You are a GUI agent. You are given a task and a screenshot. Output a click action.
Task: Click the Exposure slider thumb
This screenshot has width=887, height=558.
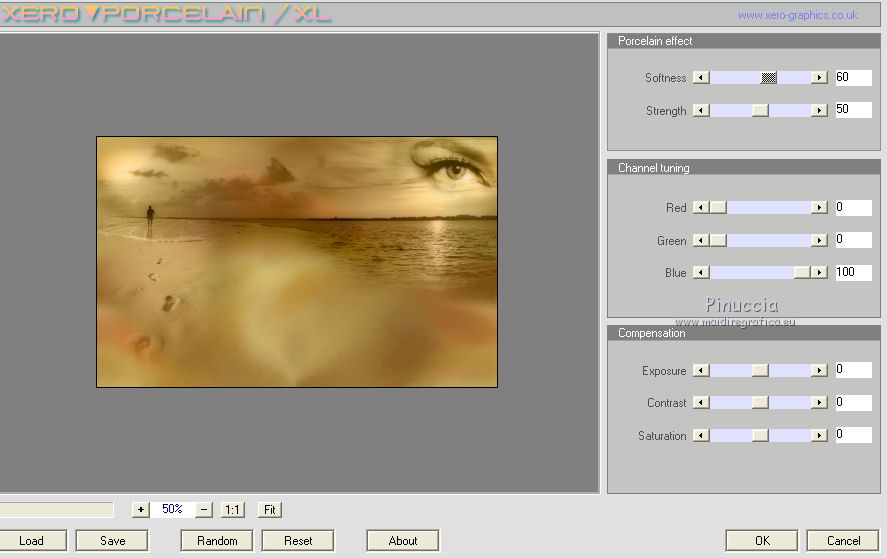click(760, 370)
